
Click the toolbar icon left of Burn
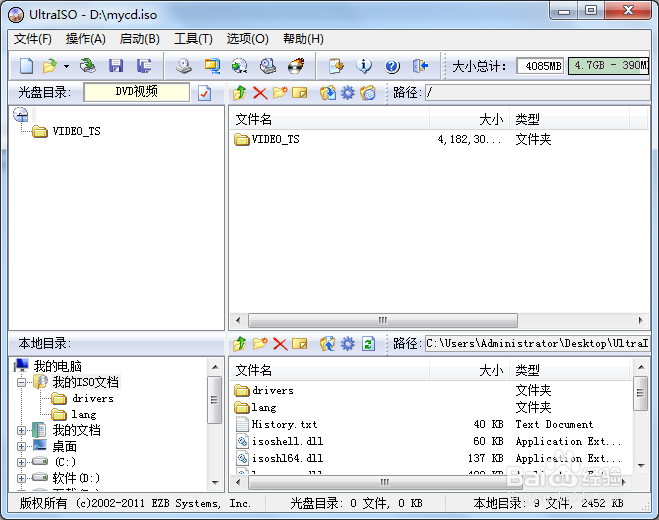268,66
